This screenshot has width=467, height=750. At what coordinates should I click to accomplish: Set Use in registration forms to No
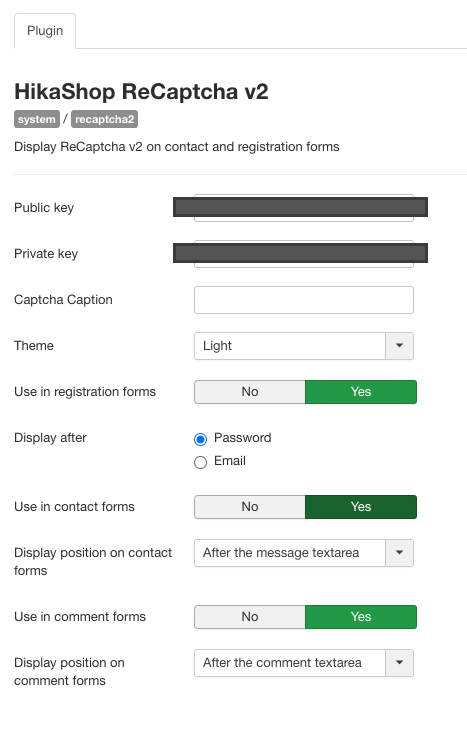(x=250, y=392)
